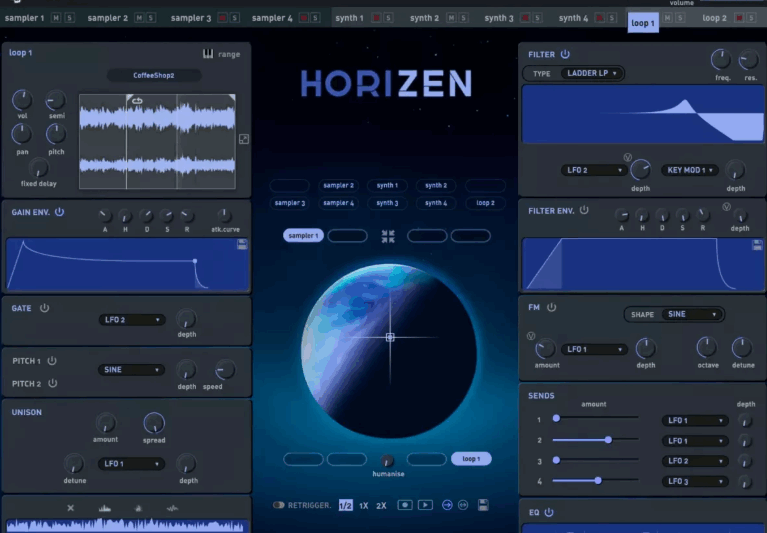Toggle the Filter Env power button

click(x=584, y=210)
